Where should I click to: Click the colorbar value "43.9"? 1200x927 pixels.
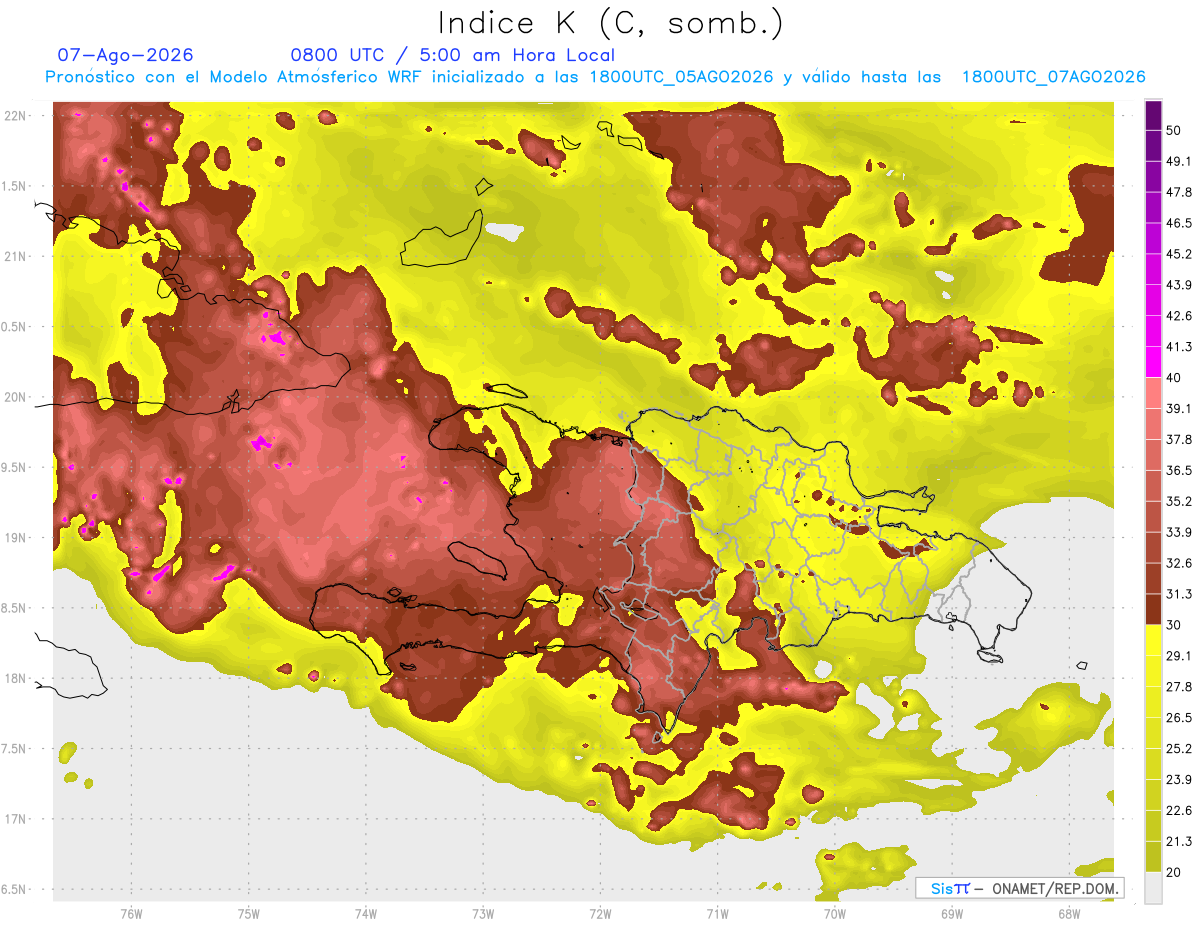tap(1178, 286)
